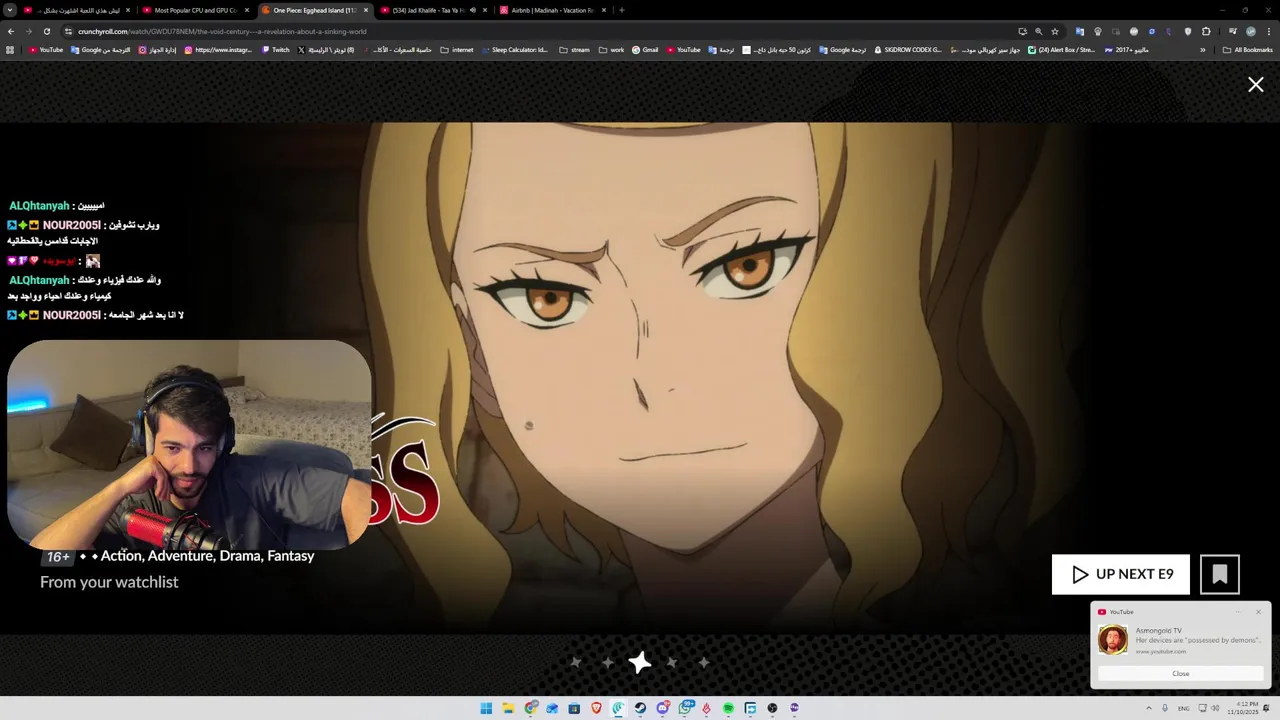The height and width of the screenshot is (720, 1280).
Task: Dismiss YouTube notification toast with small X
Action: coord(1258,612)
